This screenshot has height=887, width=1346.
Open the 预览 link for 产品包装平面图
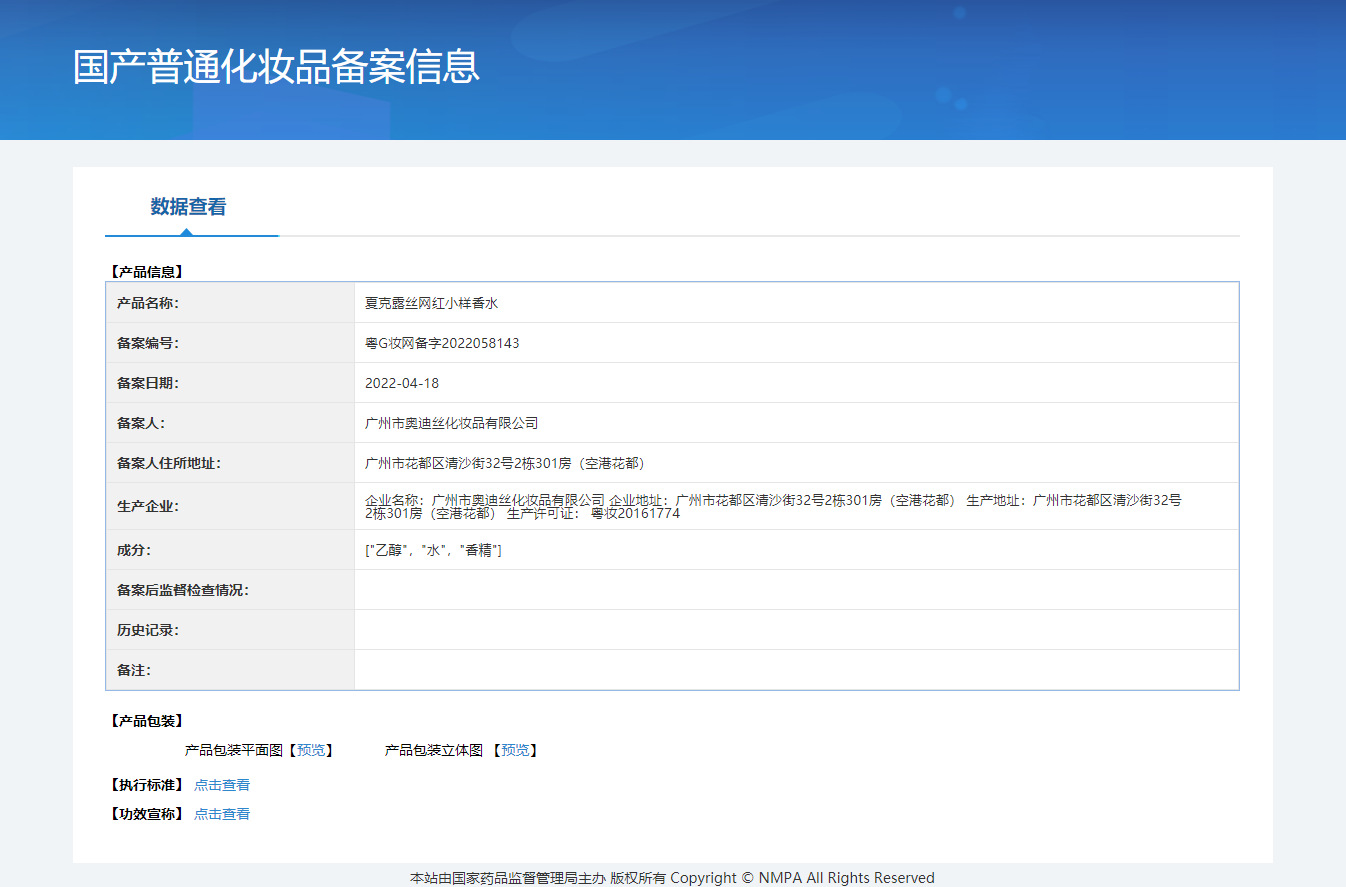pyautogui.click(x=314, y=750)
